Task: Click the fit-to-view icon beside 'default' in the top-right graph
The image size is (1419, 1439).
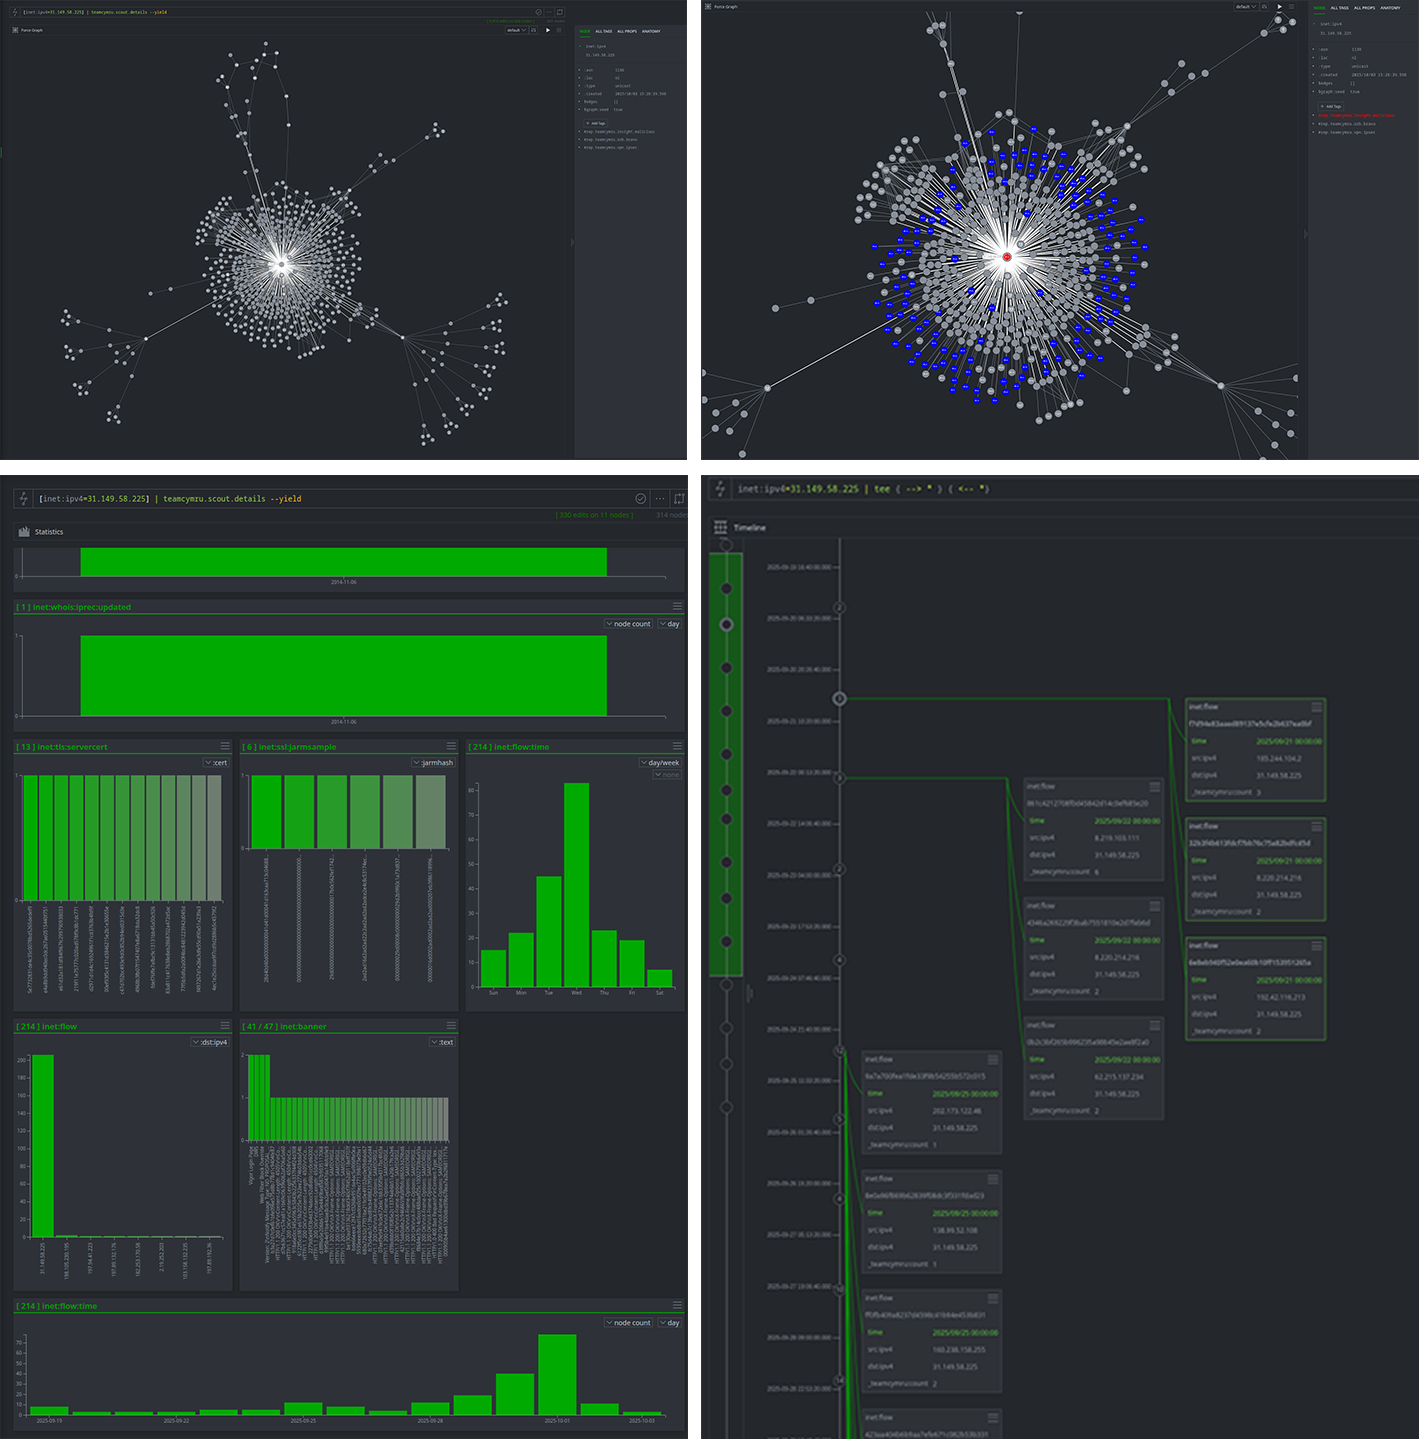Action: tap(1265, 6)
